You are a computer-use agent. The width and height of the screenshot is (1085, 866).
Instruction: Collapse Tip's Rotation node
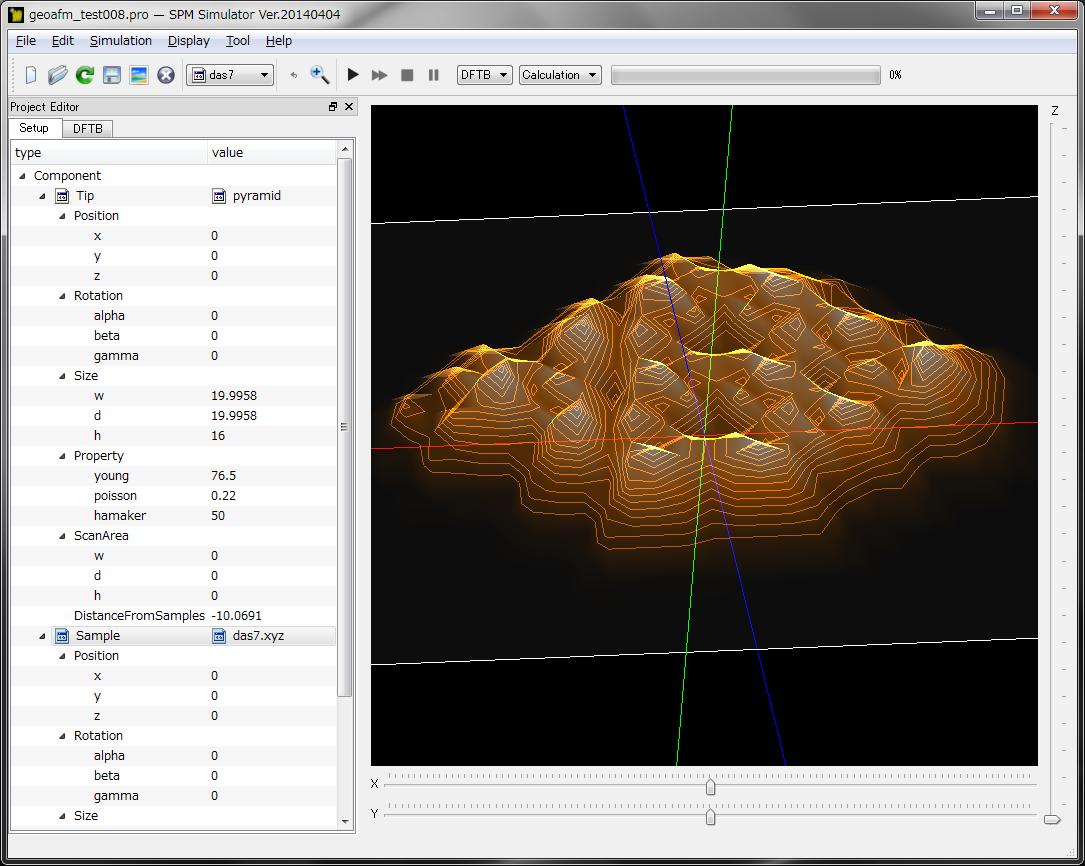click(x=62, y=295)
